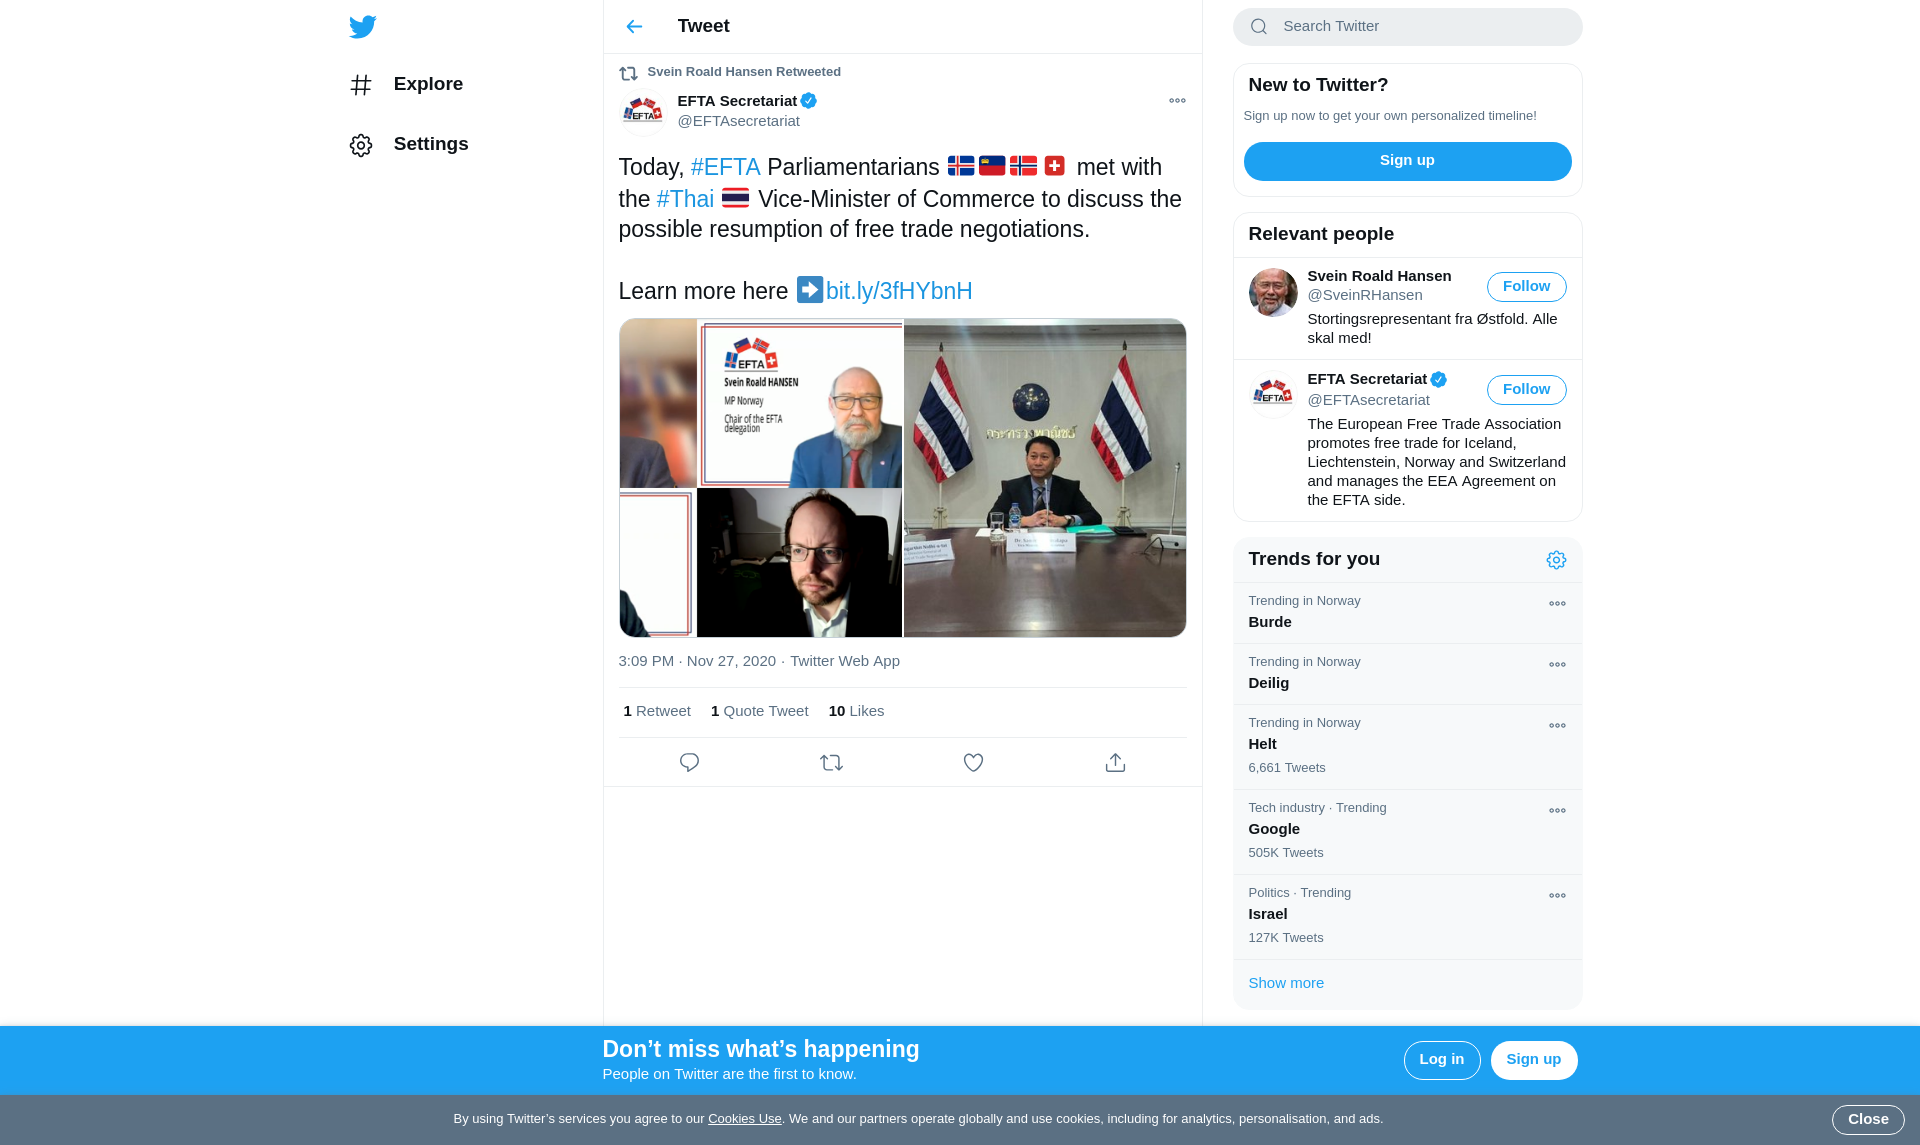Open options for Israel trend
Viewport: 1920px width, 1145px height.
point(1557,895)
